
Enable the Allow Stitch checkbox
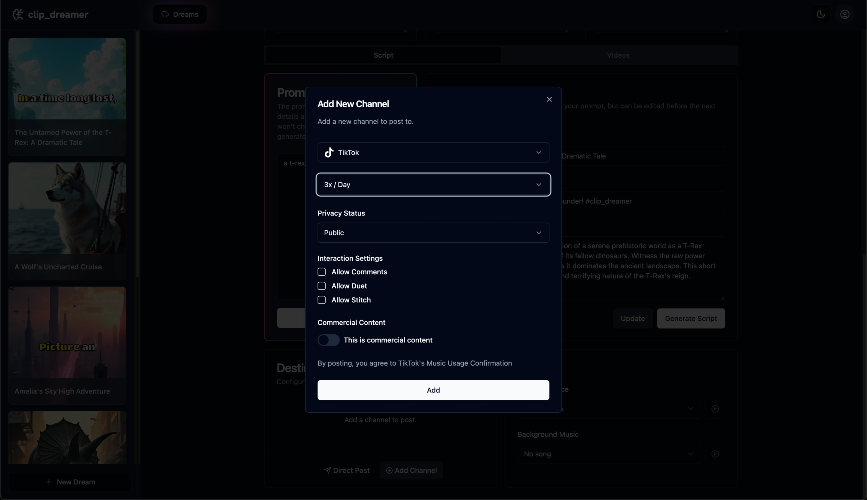(x=321, y=300)
